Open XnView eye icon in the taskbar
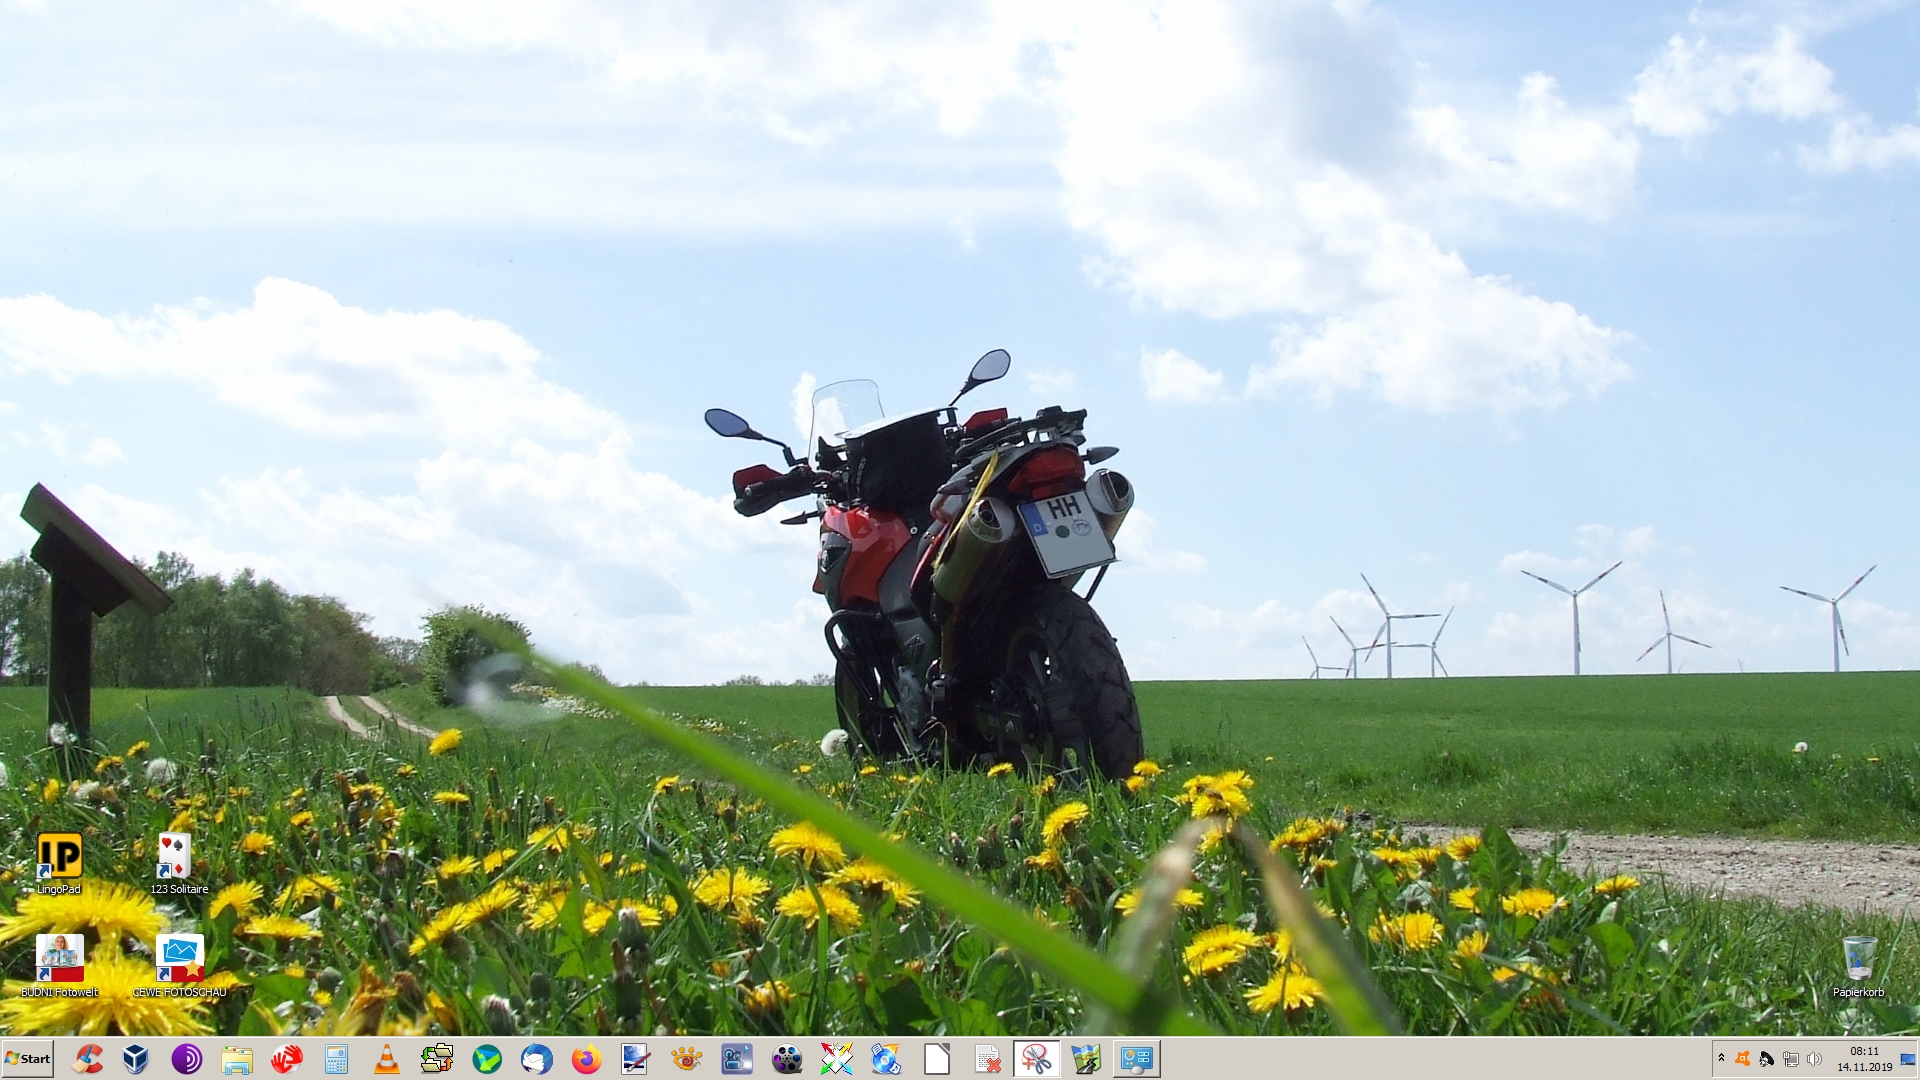1920x1080 pixels. tap(686, 1059)
